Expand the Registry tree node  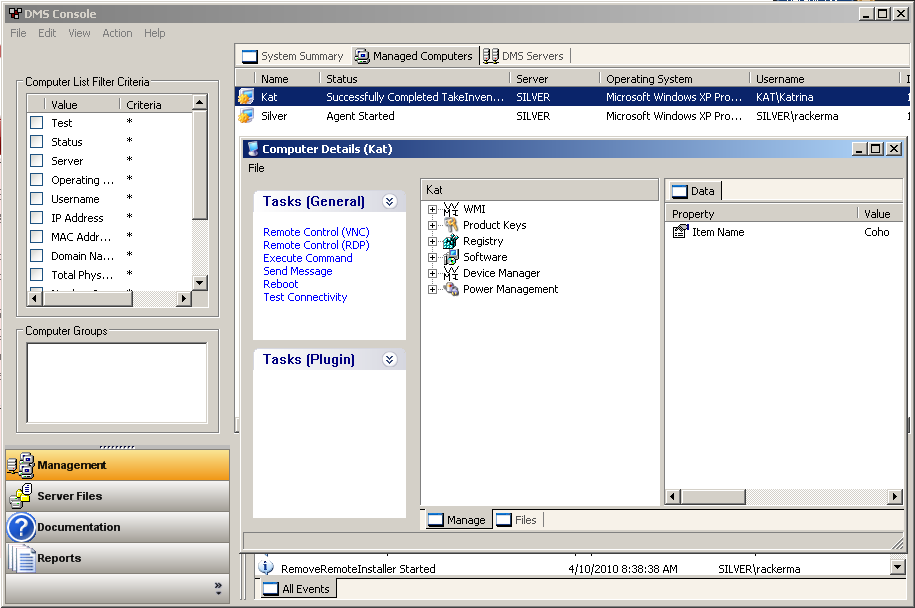(x=432, y=242)
